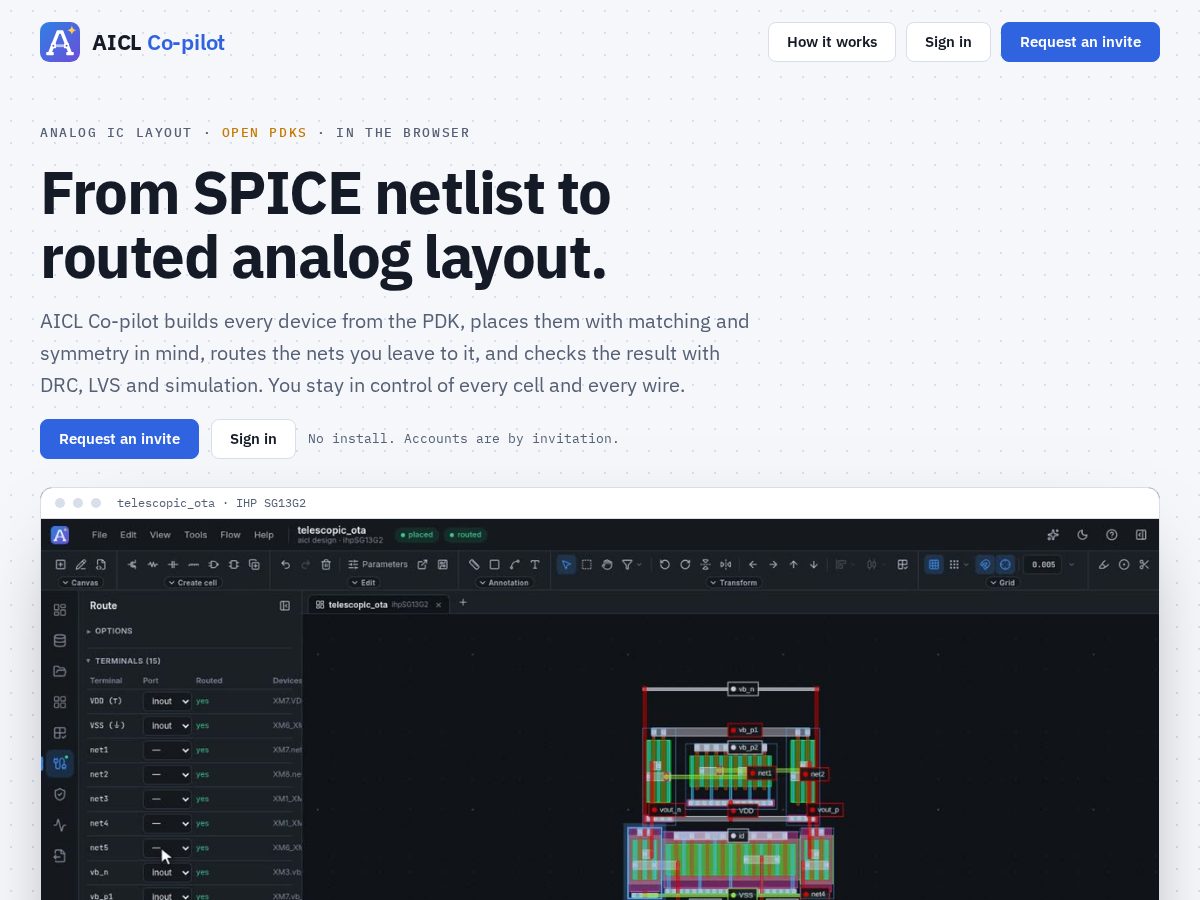Image resolution: width=1200 pixels, height=900 pixels.
Task: Select the pointer selection tool
Action: (566, 564)
